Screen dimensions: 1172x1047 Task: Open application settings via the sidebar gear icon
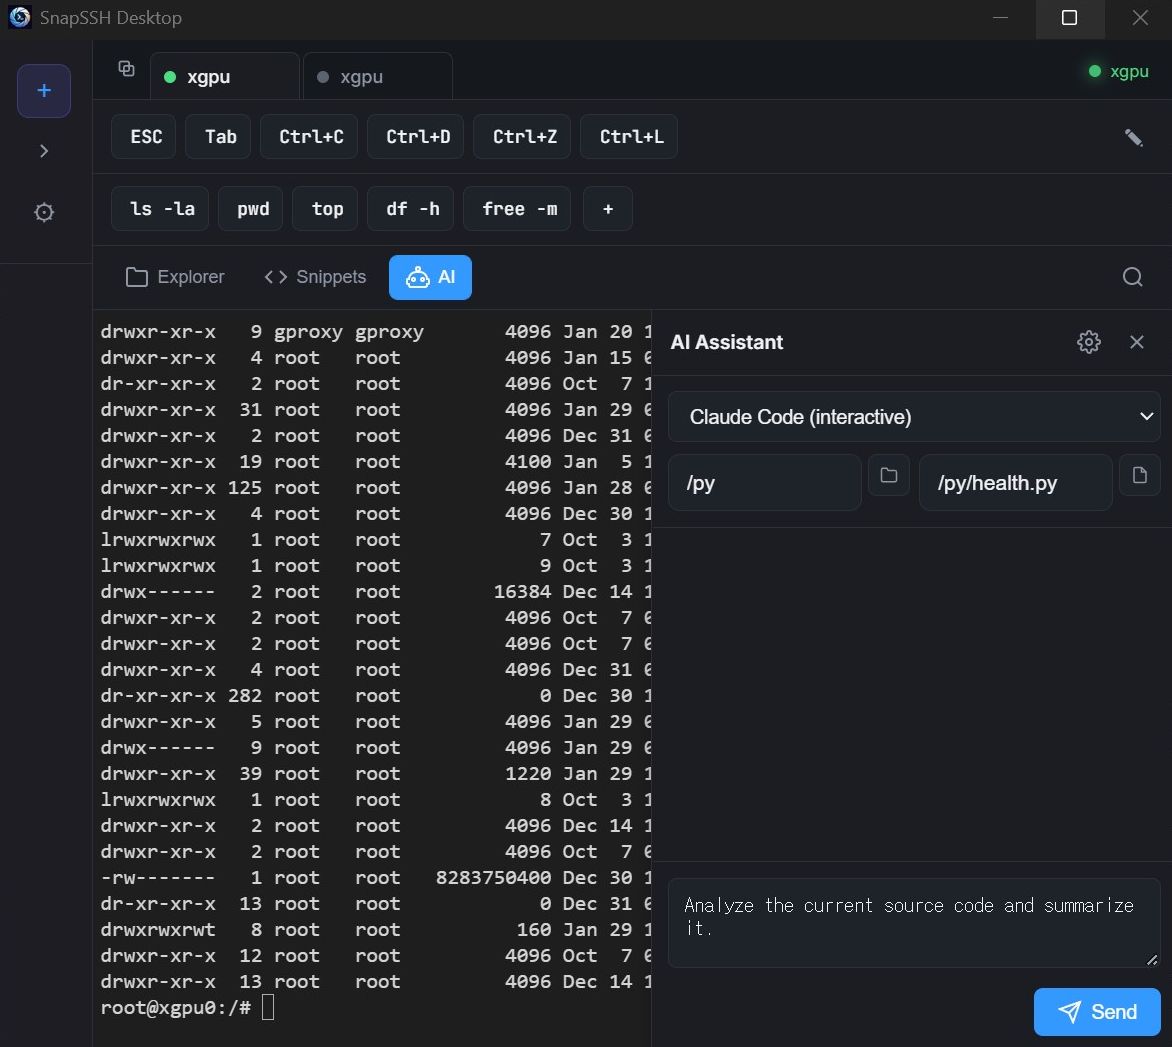tap(44, 212)
